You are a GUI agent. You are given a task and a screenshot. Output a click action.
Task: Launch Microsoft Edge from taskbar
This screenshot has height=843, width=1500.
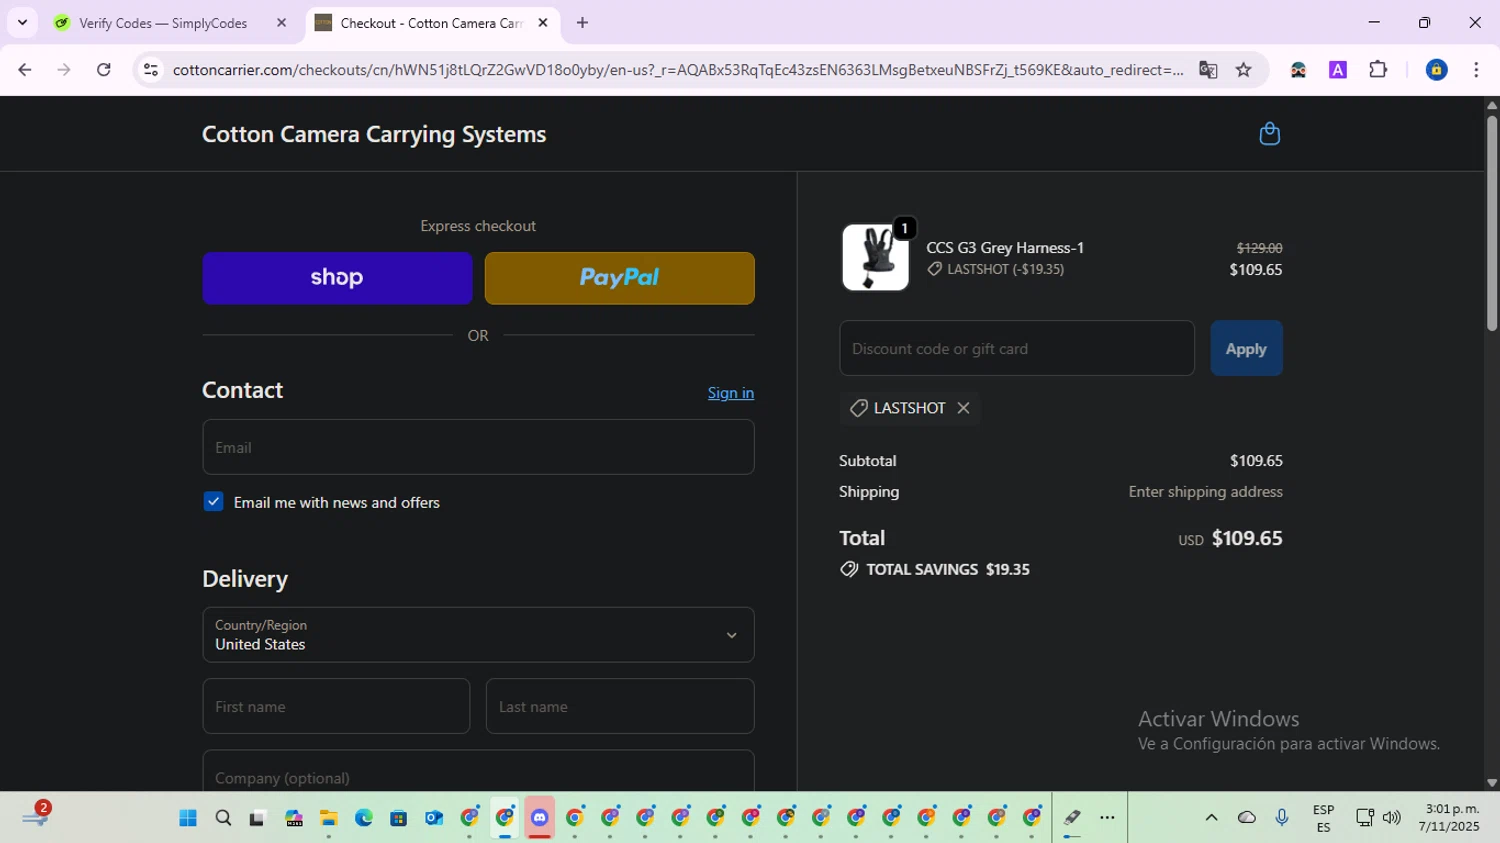click(x=363, y=818)
